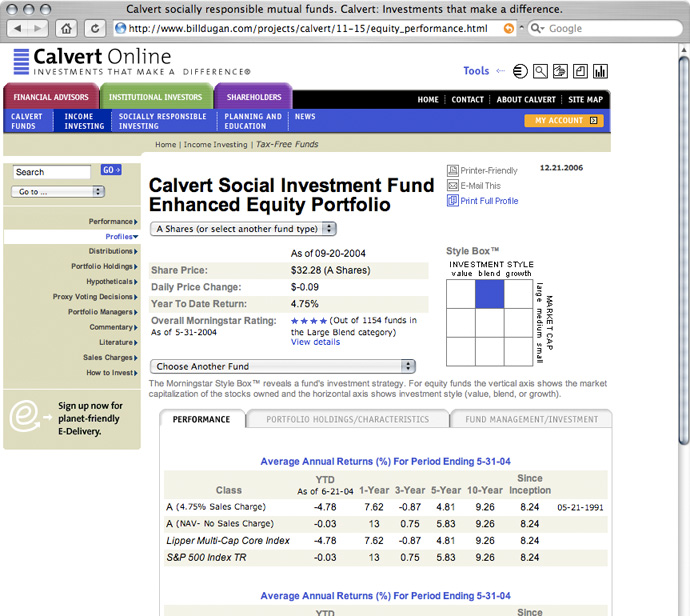Click the hand-pointing tool icon
The width and height of the screenshot is (690, 616).
coord(560,71)
